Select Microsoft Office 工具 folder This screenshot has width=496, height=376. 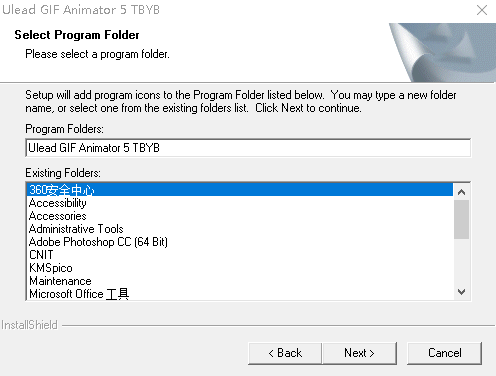[x=240, y=294]
